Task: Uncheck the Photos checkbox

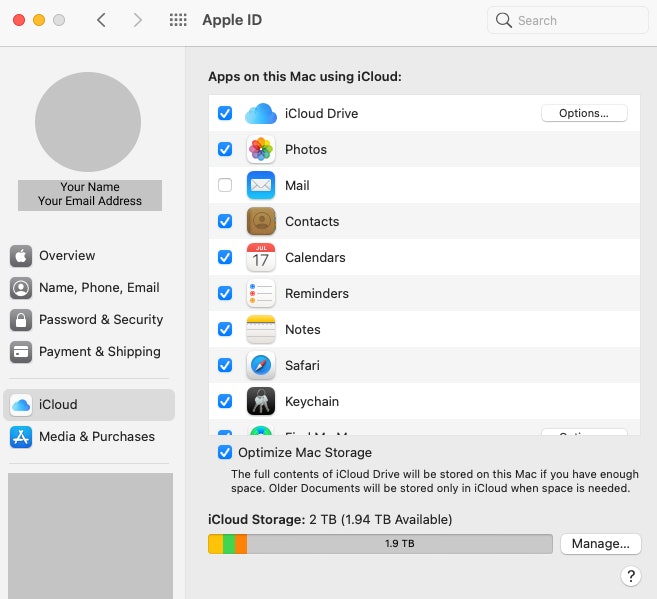Action: point(225,149)
